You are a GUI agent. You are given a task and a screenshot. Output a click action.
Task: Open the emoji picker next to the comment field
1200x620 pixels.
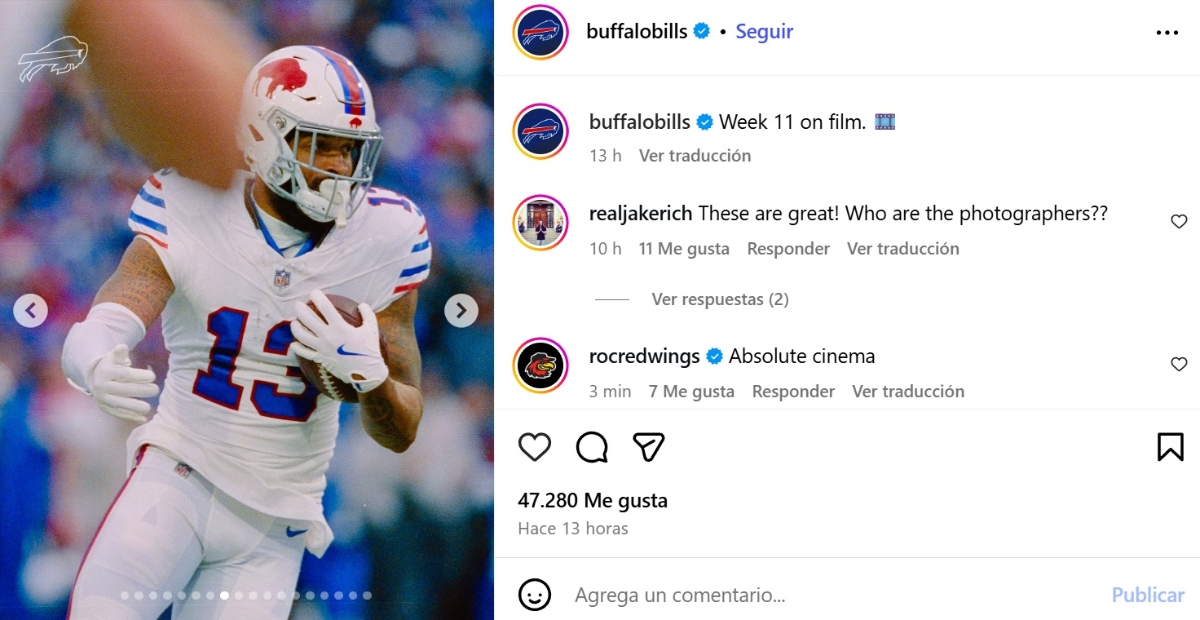pyautogui.click(x=535, y=594)
